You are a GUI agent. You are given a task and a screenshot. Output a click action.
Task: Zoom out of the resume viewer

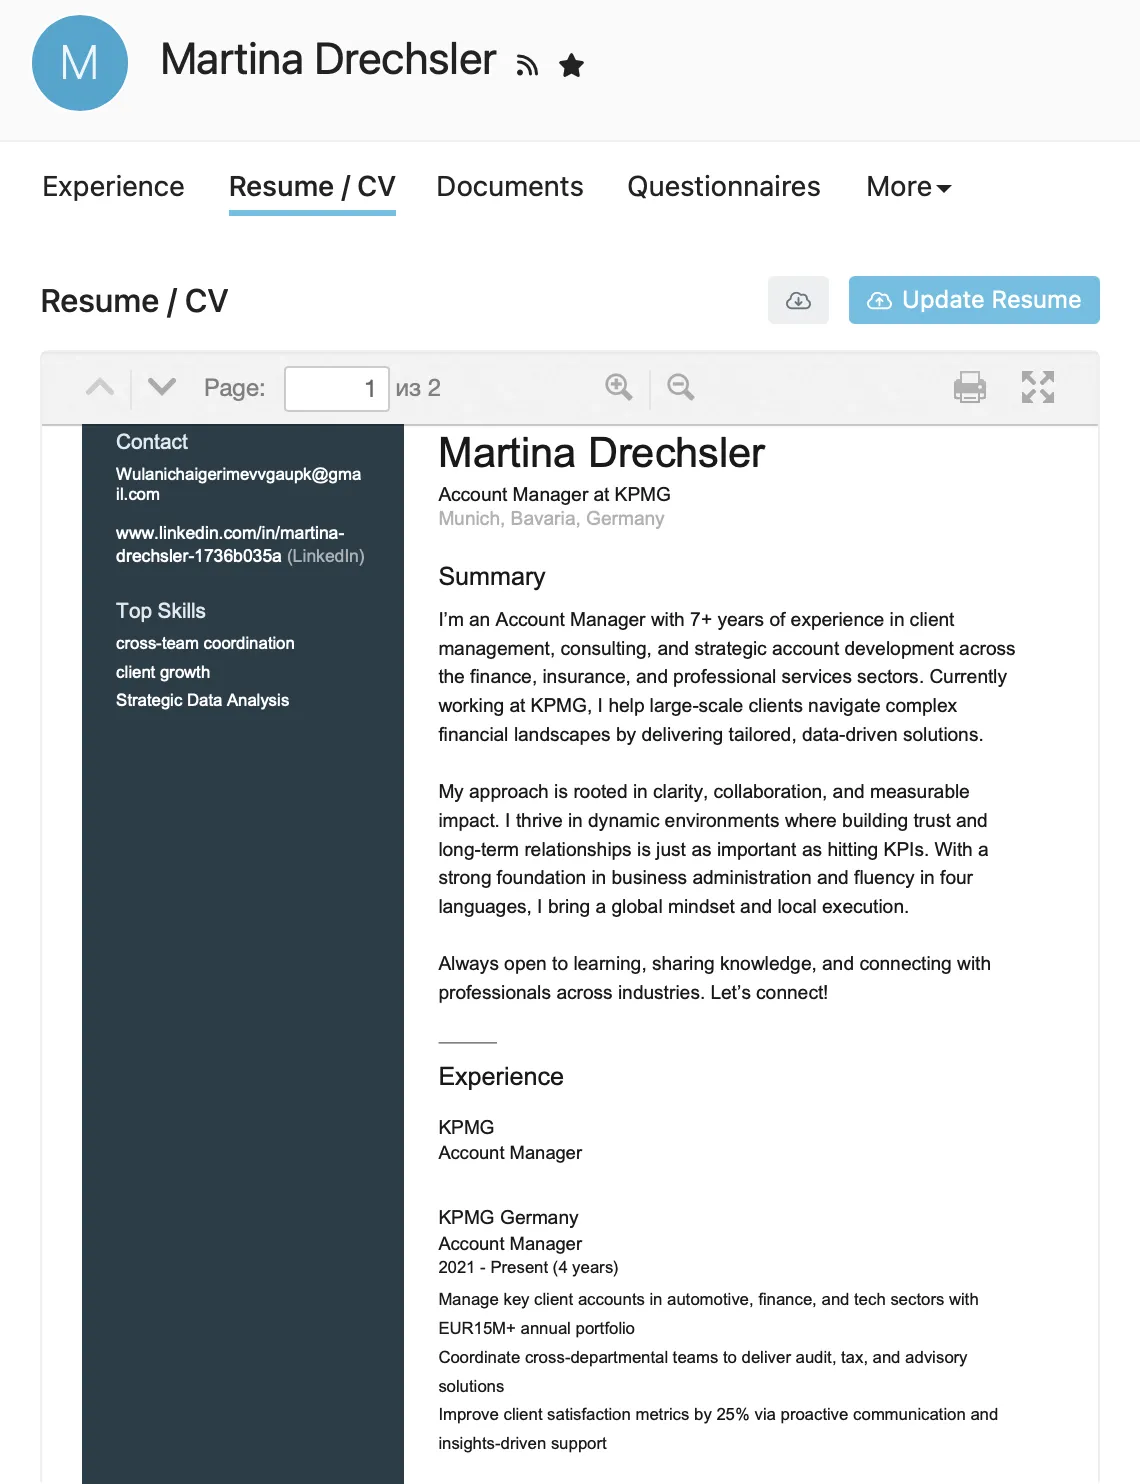click(681, 387)
